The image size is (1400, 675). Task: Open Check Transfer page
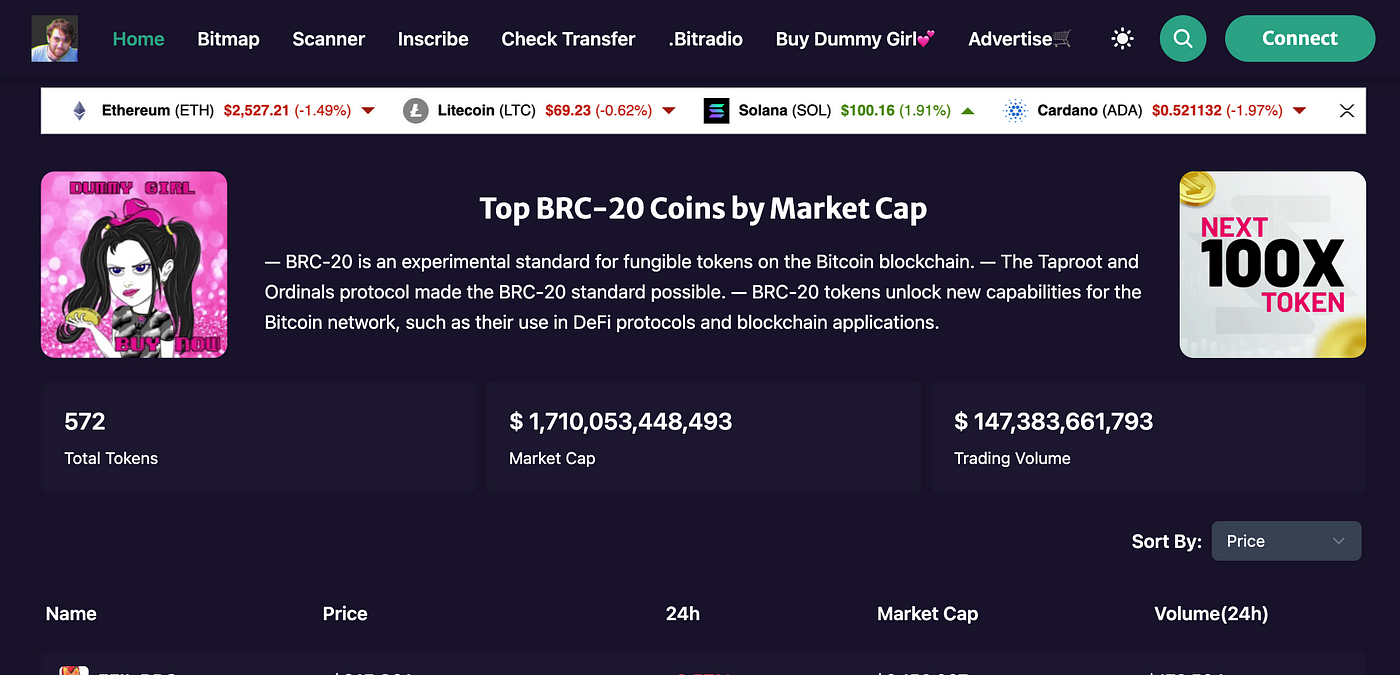568,39
